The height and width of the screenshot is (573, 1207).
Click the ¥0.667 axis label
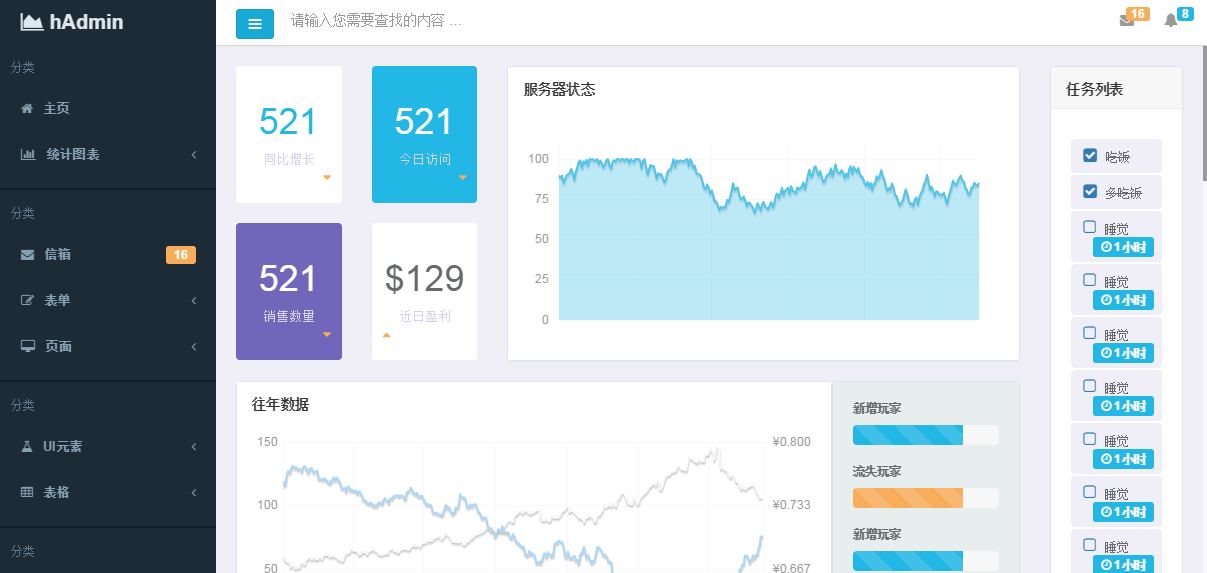792,568
